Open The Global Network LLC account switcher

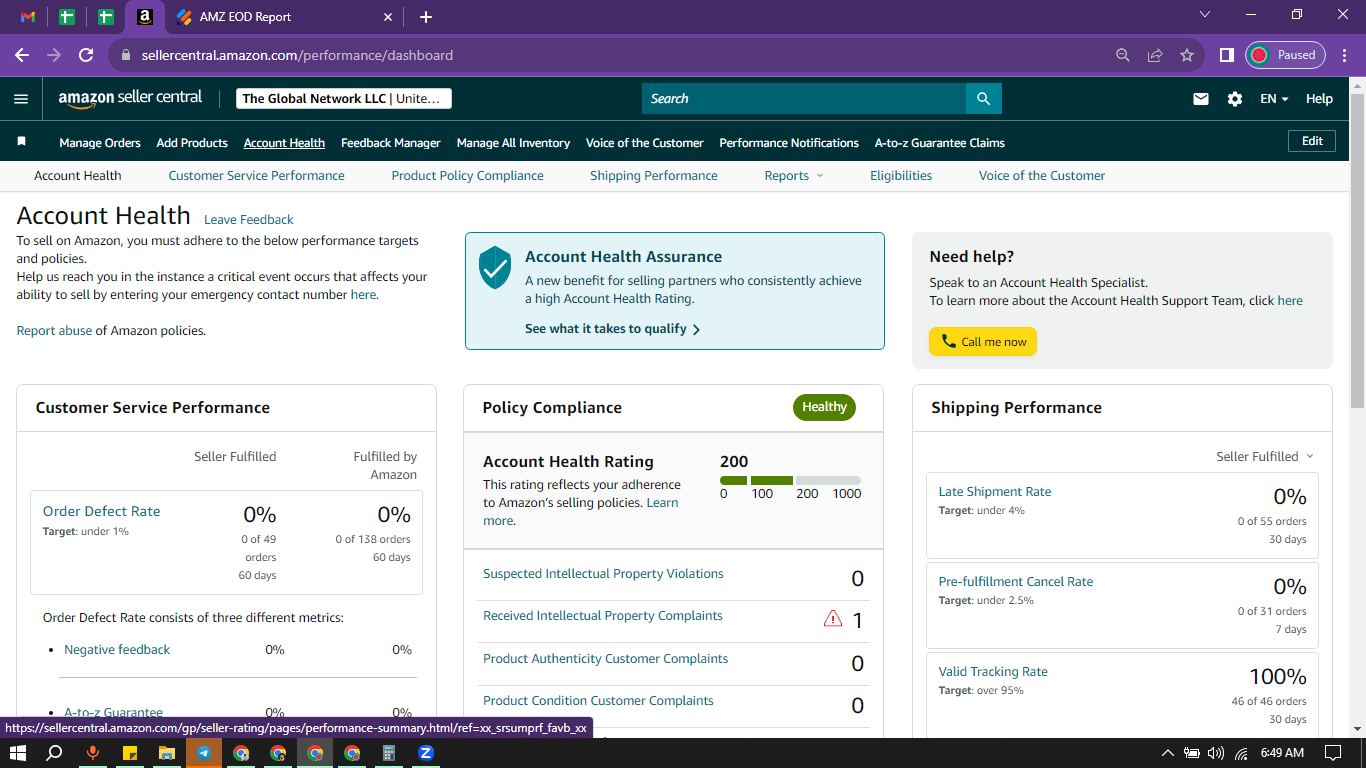coord(344,98)
